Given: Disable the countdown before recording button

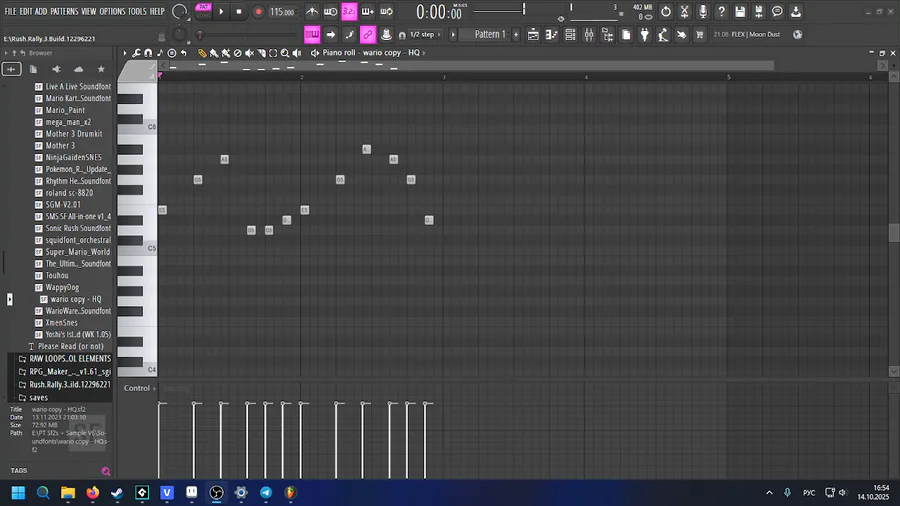Looking at the screenshot, I should click(x=349, y=11).
